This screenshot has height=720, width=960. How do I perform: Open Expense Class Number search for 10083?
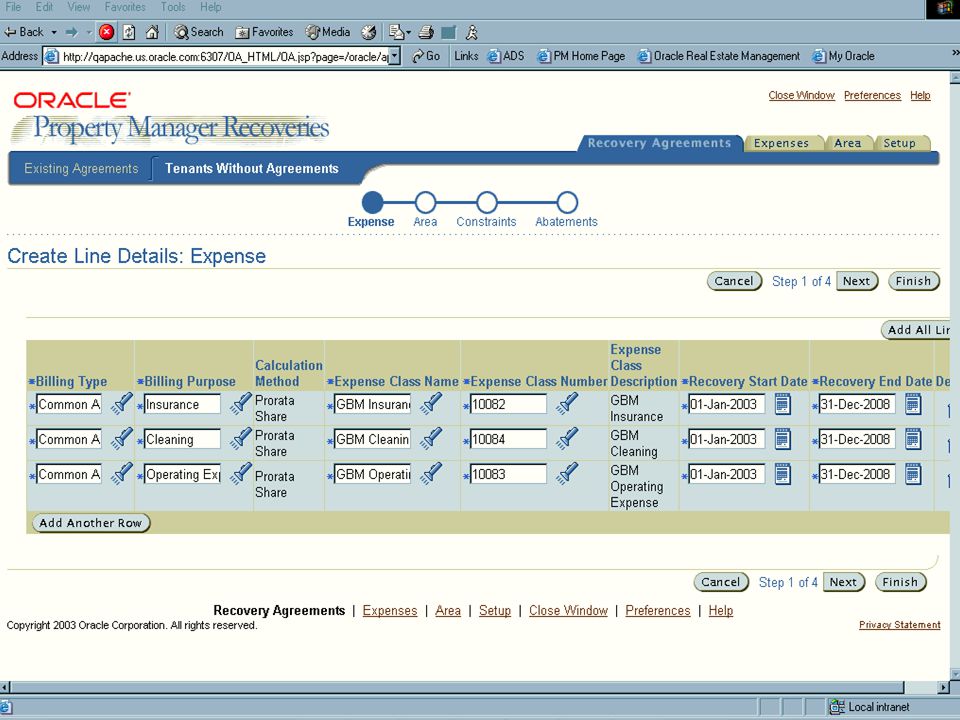point(567,473)
